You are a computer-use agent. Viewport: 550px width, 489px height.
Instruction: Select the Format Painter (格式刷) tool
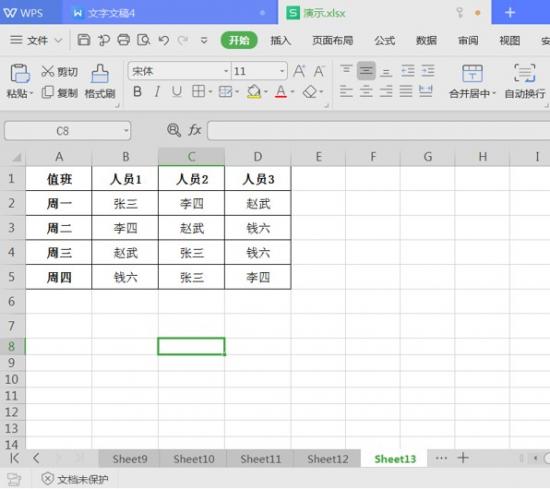100,81
